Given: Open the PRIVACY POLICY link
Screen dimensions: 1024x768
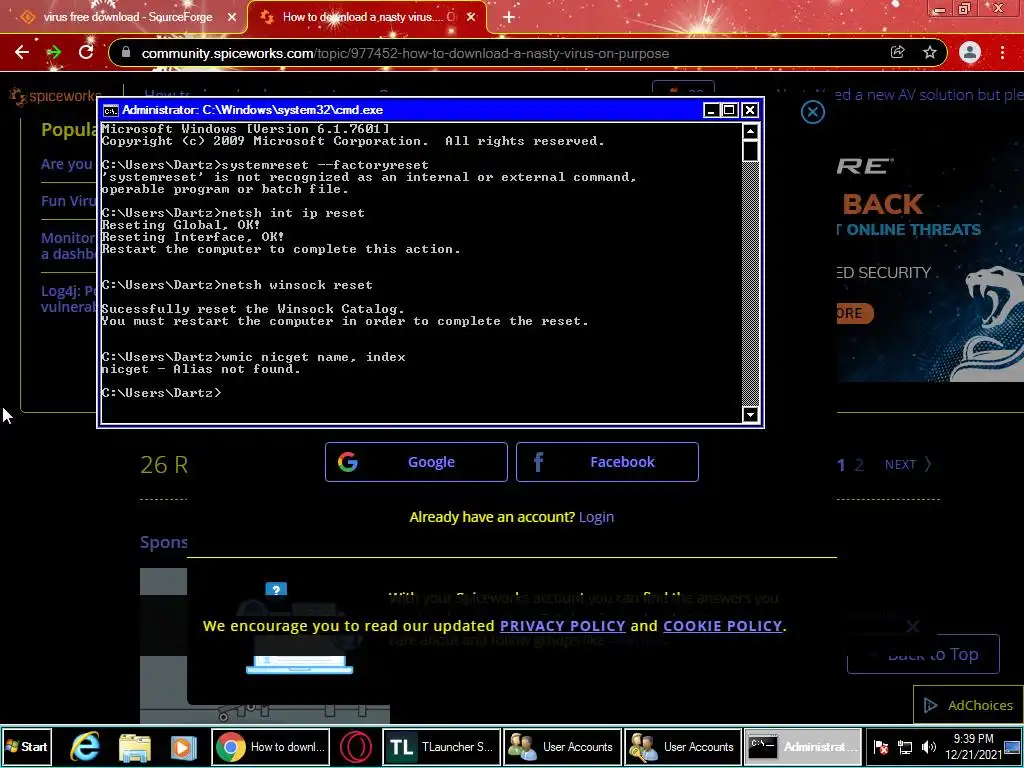Looking at the screenshot, I should (562, 626).
